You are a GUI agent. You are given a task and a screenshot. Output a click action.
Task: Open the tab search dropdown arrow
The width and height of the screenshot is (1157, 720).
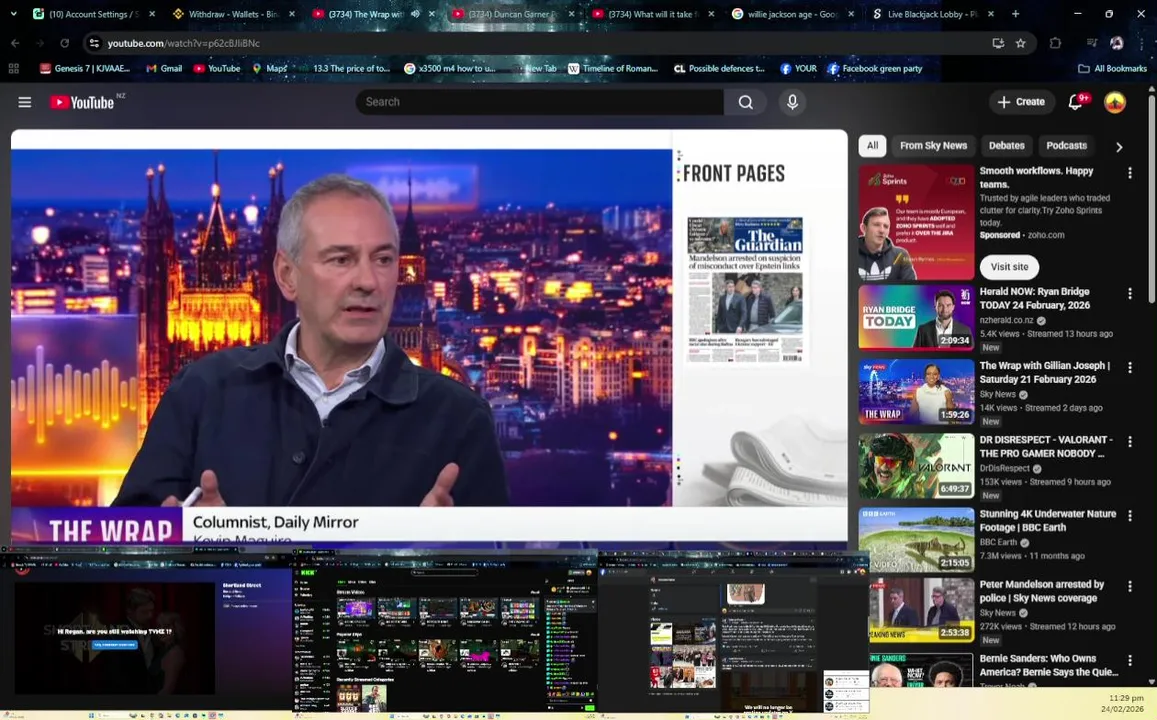click(x=13, y=14)
